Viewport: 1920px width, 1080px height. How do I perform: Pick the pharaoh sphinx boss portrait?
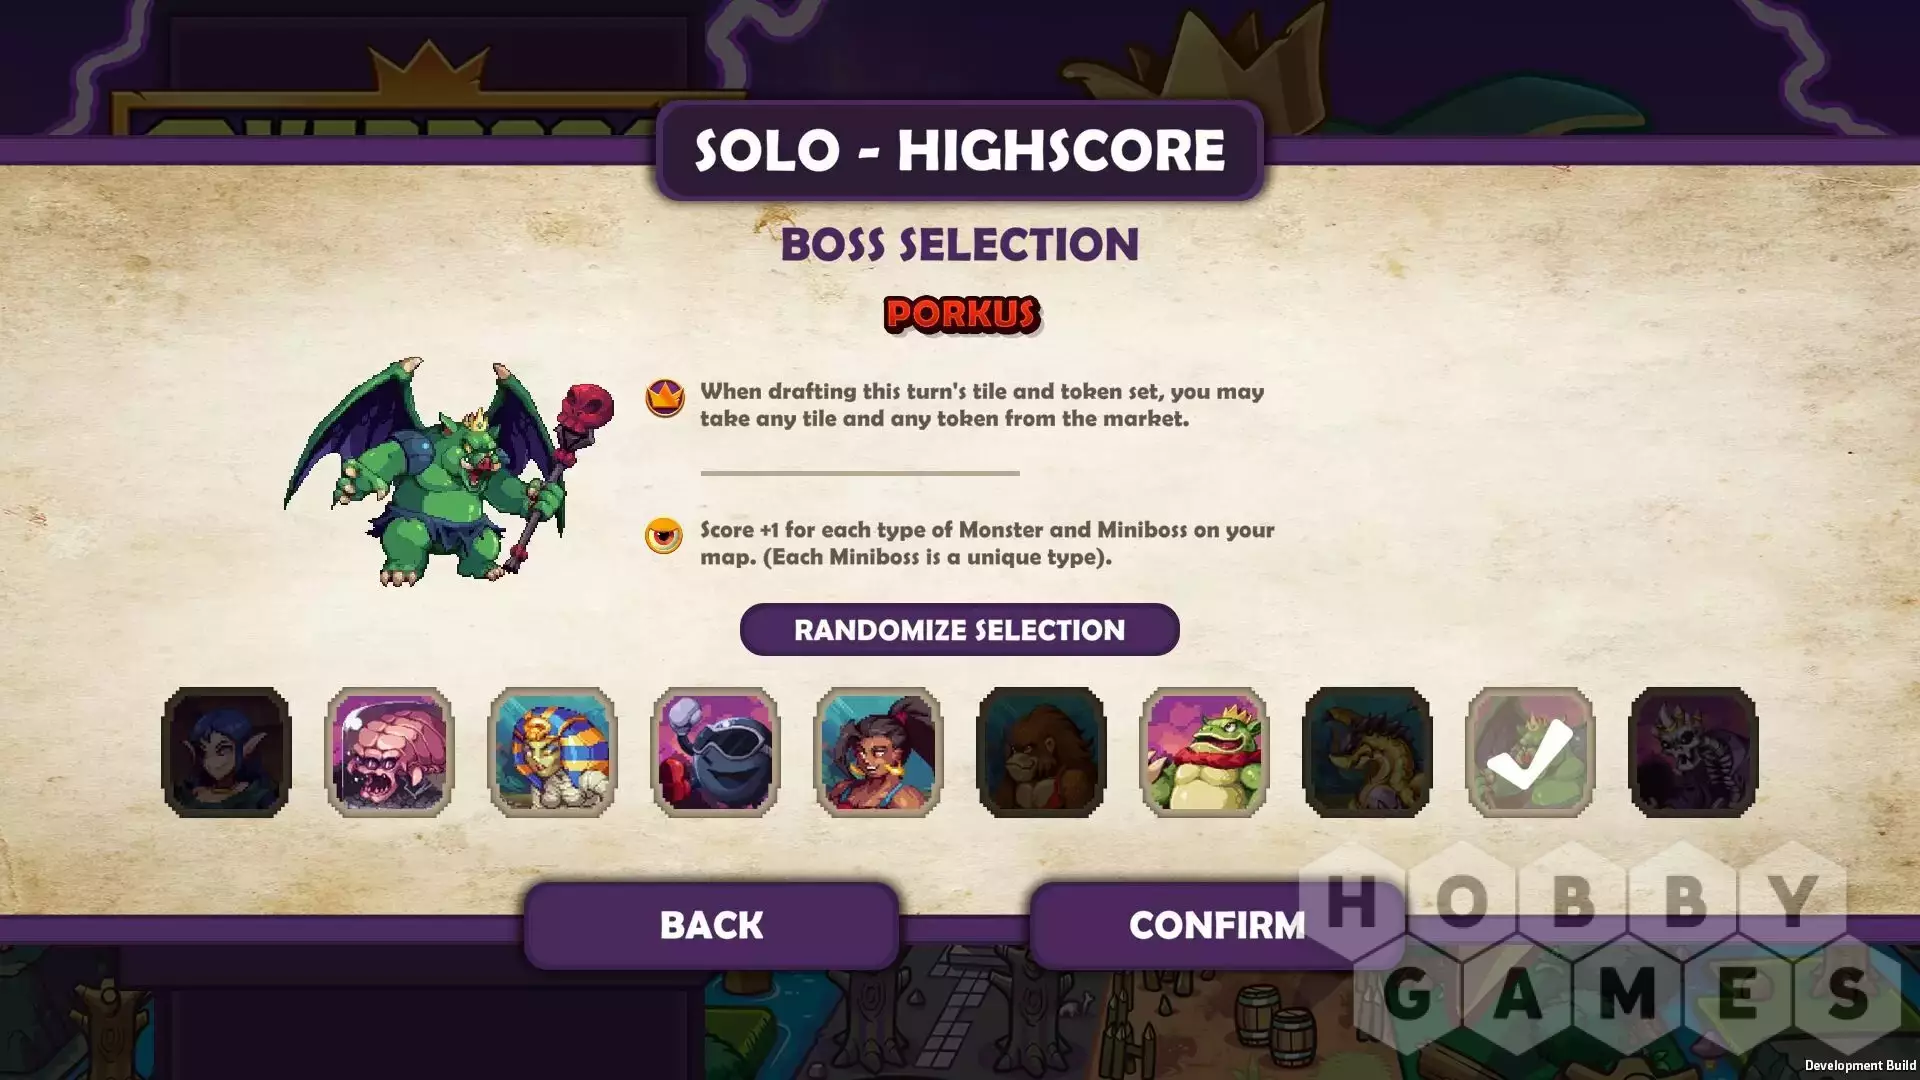click(x=553, y=752)
